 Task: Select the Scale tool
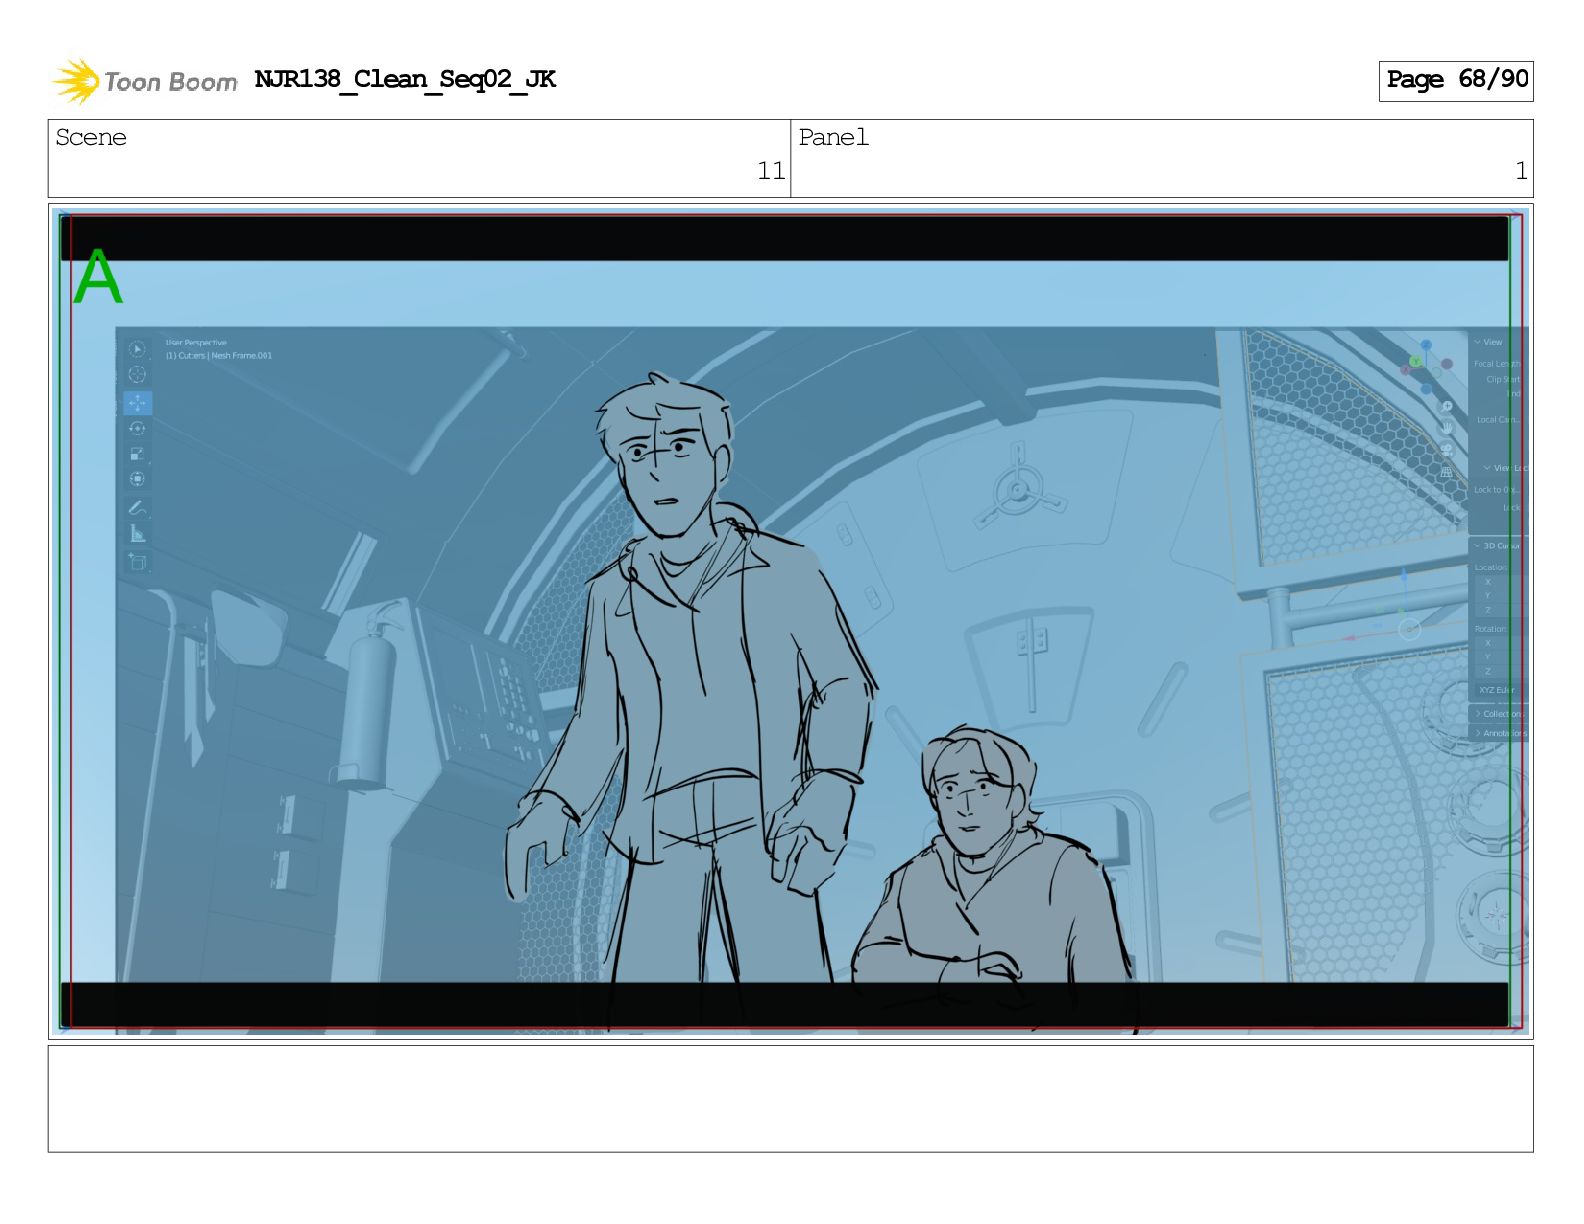pyautogui.click(x=137, y=454)
